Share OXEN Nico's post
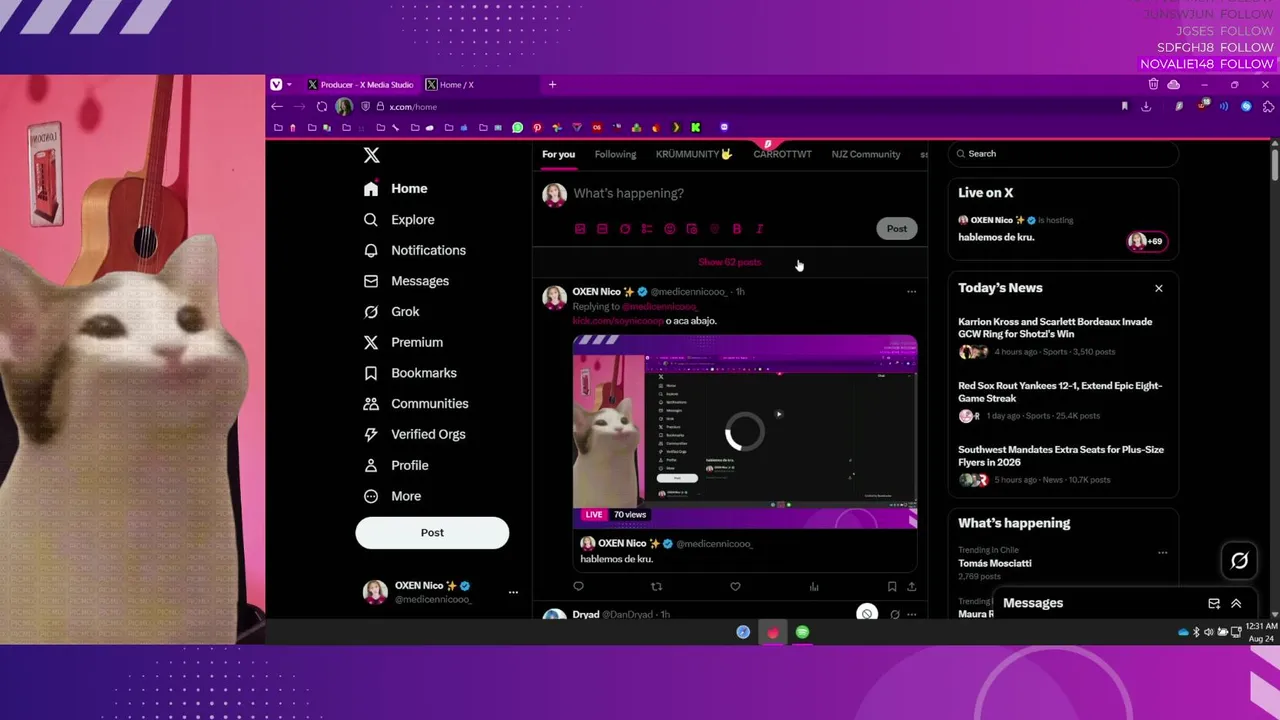This screenshot has height=720, width=1280. click(x=911, y=587)
